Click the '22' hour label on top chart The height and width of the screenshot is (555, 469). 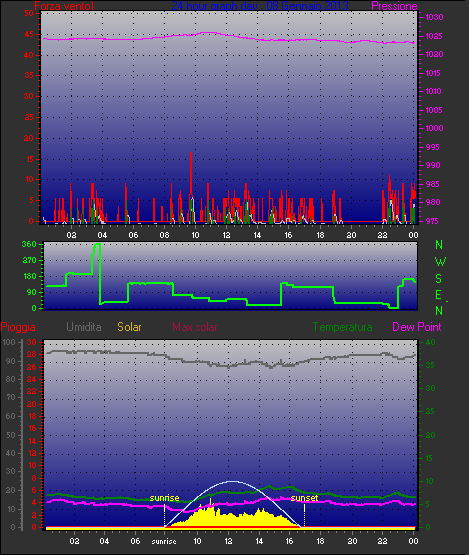coord(382,235)
